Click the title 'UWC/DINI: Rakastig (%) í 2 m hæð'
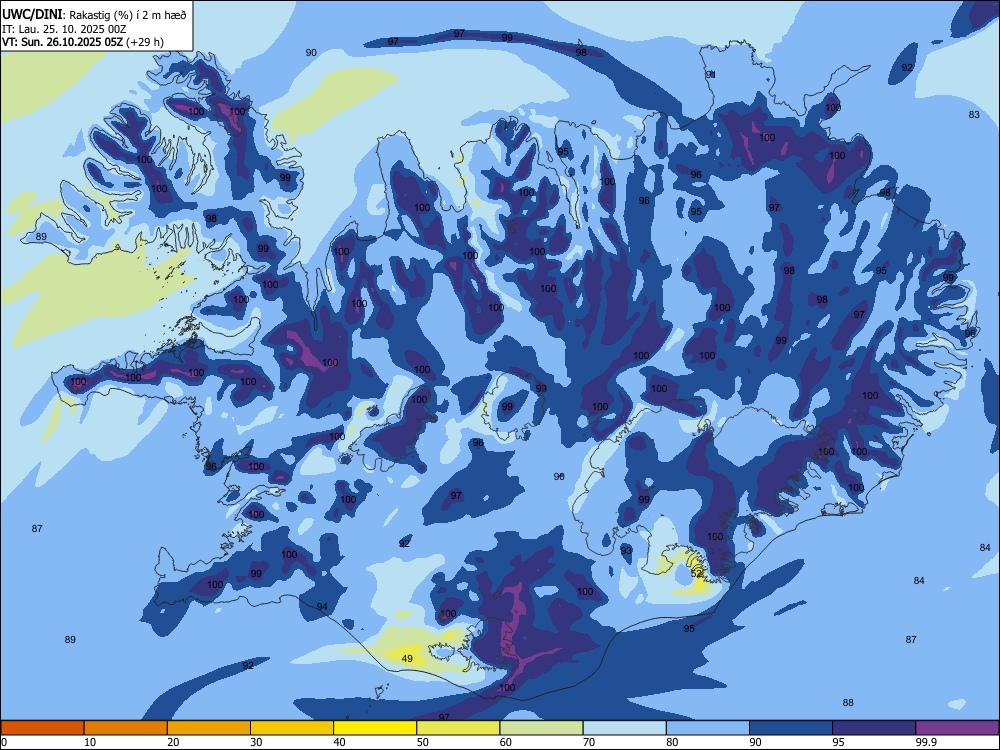1000x750 pixels. click(x=94, y=14)
